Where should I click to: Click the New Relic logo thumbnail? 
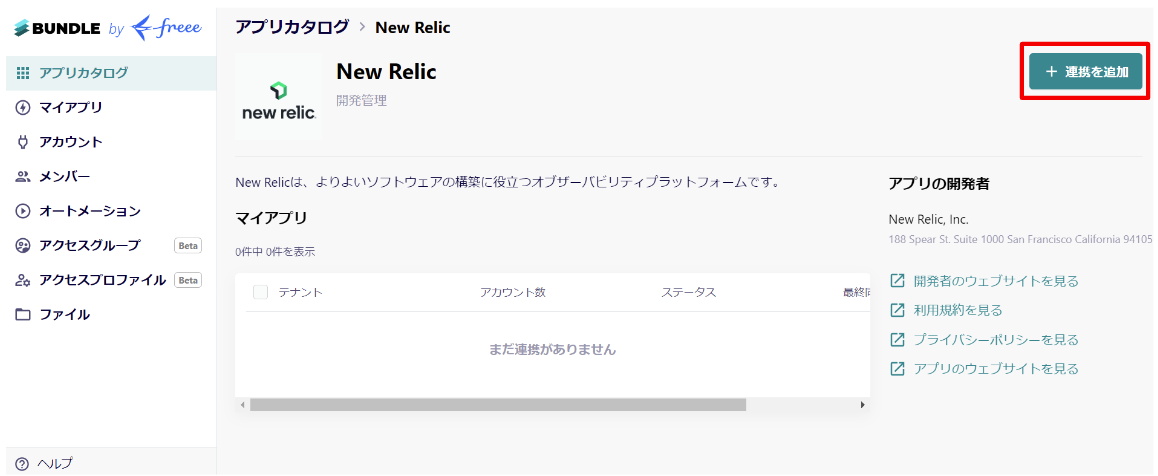278,96
